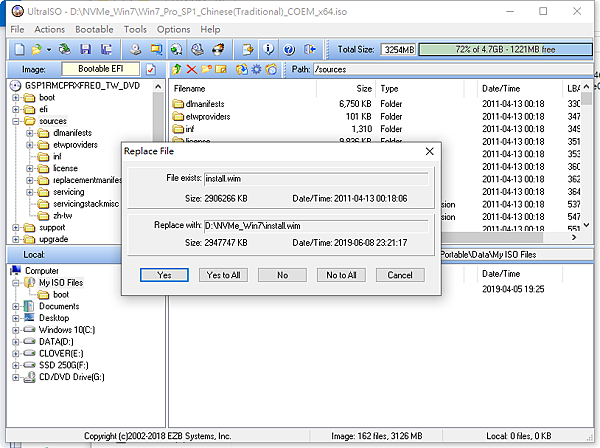Expand the upgrade folder in image tree
Viewport: 600px width, 448px height.
point(16,239)
